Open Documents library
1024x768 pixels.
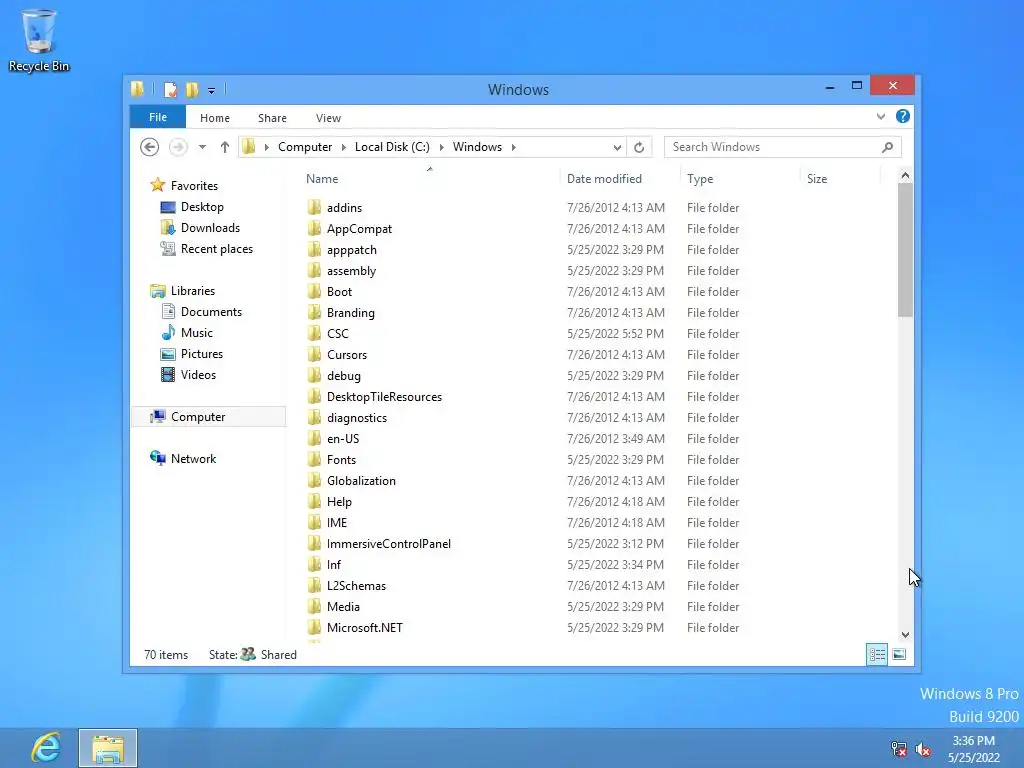(211, 312)
